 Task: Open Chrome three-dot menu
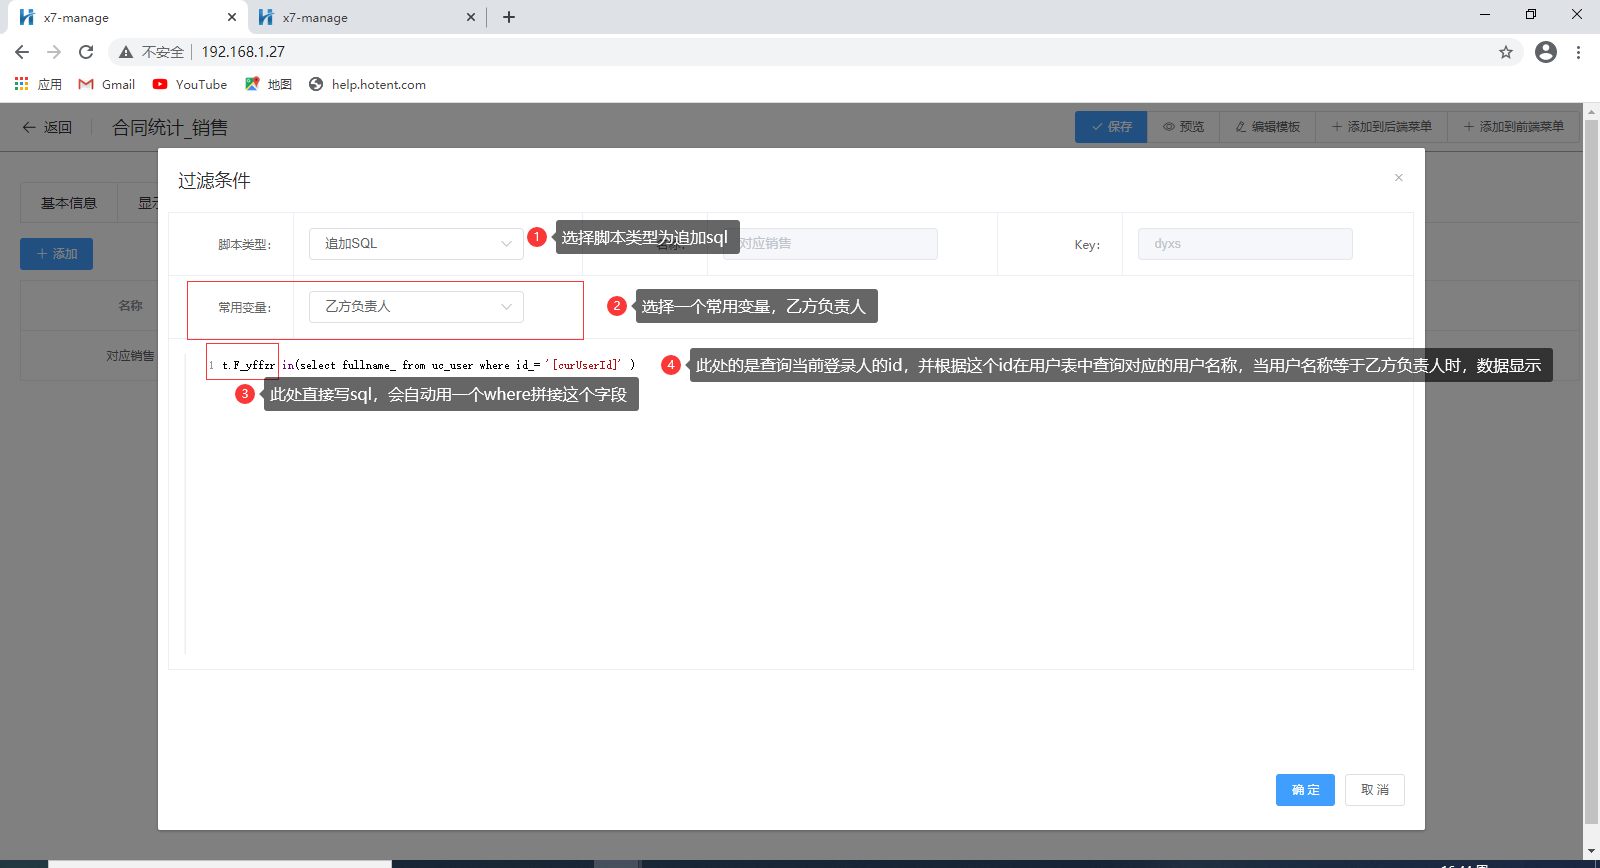point(1578,52)
